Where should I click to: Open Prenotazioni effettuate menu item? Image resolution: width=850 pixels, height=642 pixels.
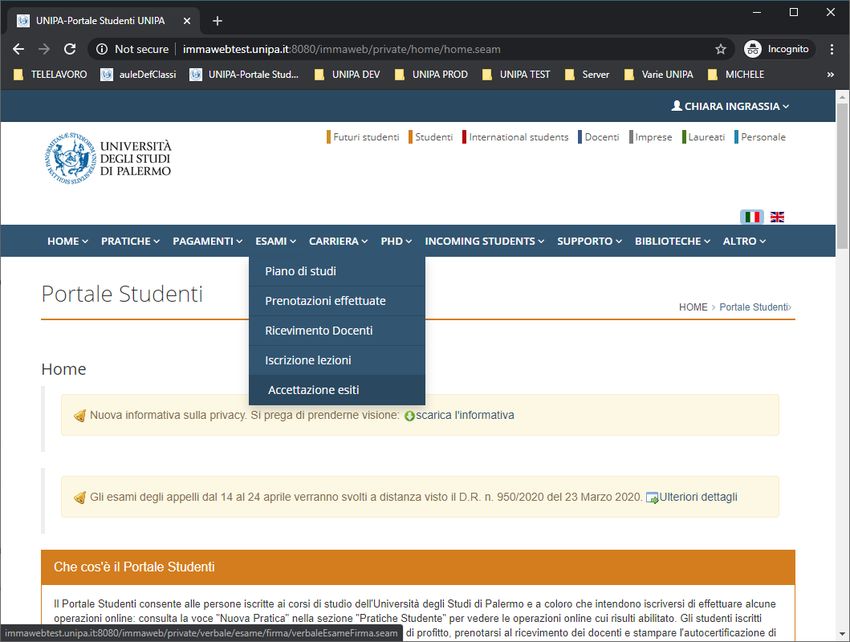325,301
